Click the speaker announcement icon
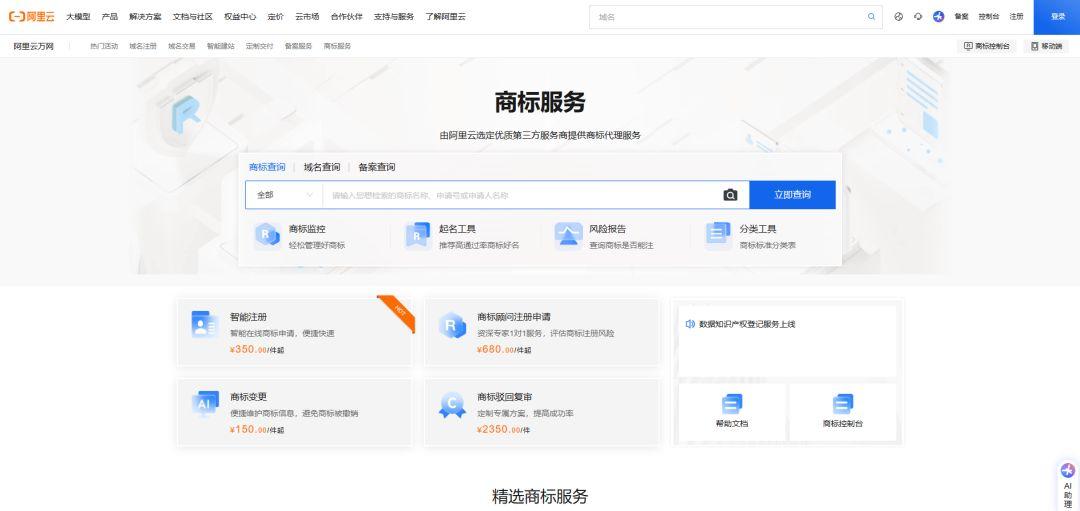The height and width of the screenshot is (511, 1080). point(690,324)
